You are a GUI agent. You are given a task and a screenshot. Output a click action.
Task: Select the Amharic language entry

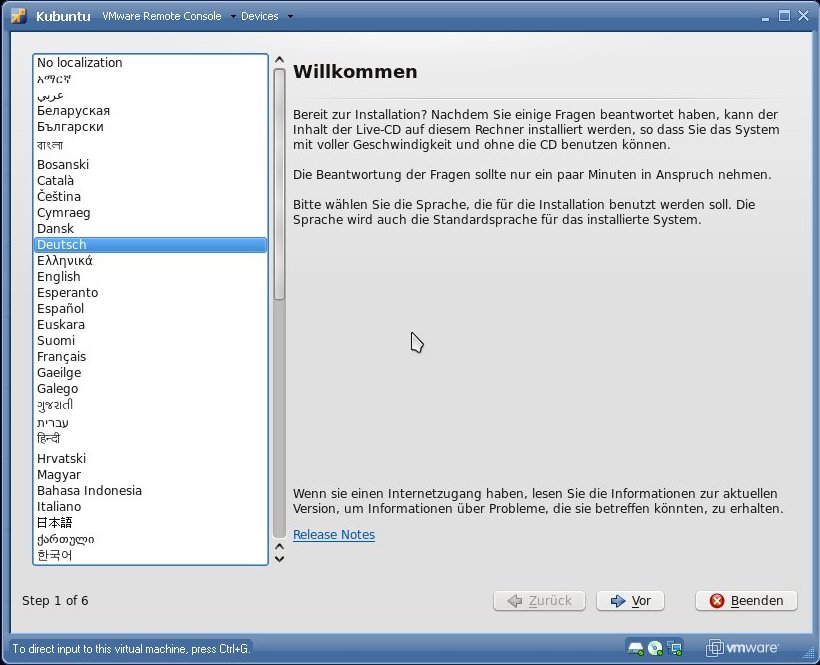pos(151,79)
